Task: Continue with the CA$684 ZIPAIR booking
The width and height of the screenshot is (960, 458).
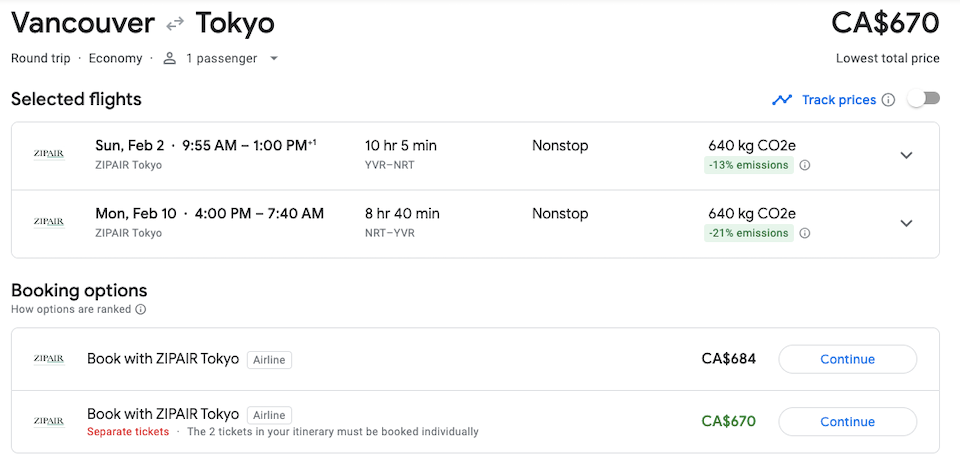Action: (x=847, y=359)
